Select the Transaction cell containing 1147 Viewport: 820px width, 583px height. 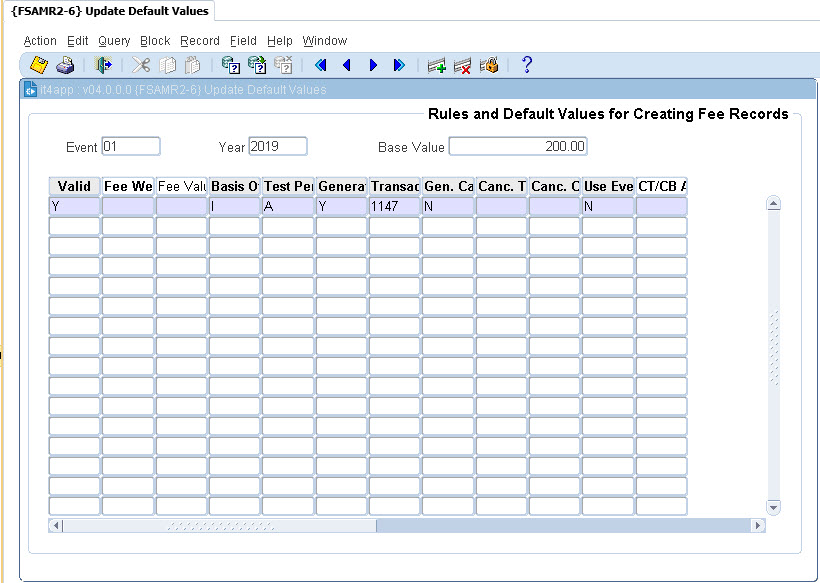[x=394, y=206]
